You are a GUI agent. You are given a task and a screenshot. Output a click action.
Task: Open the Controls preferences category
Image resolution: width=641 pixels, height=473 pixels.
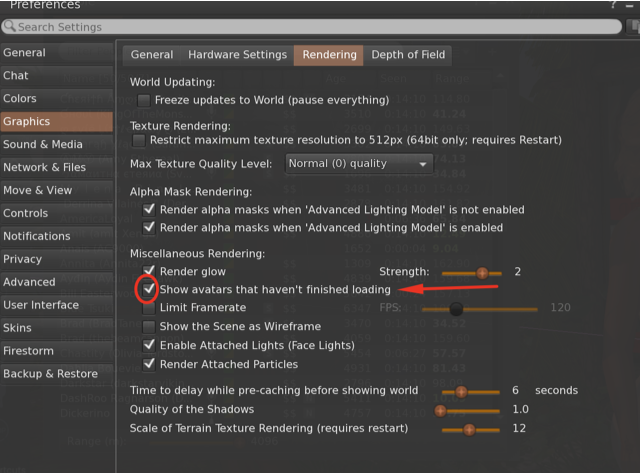click(x=57, y=213)
